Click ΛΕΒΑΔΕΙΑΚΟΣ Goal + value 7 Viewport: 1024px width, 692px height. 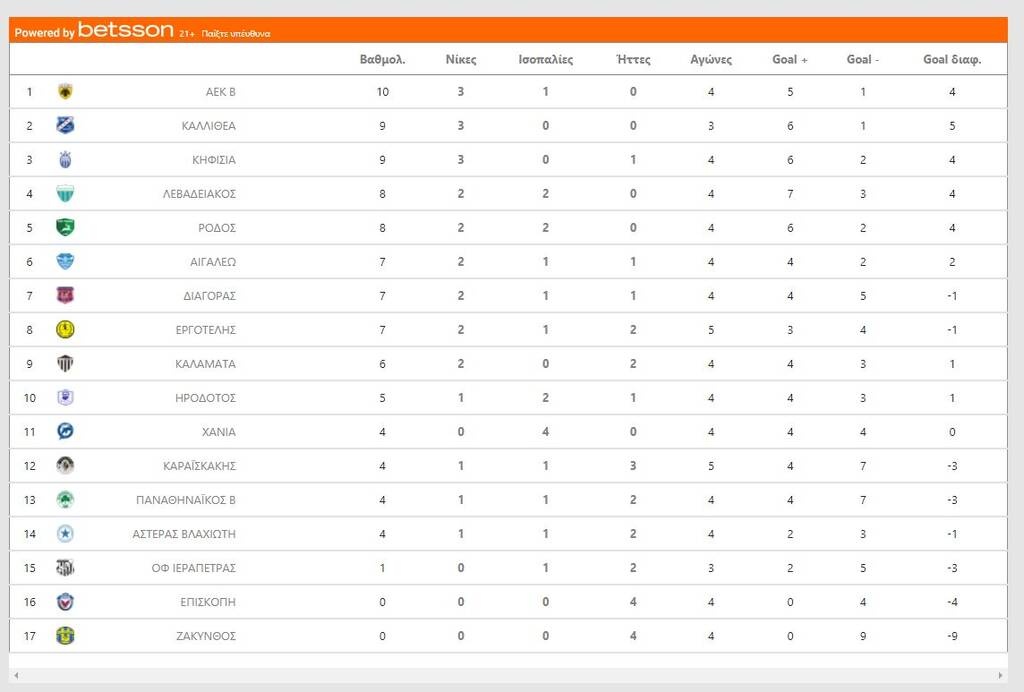click(790, 194)
